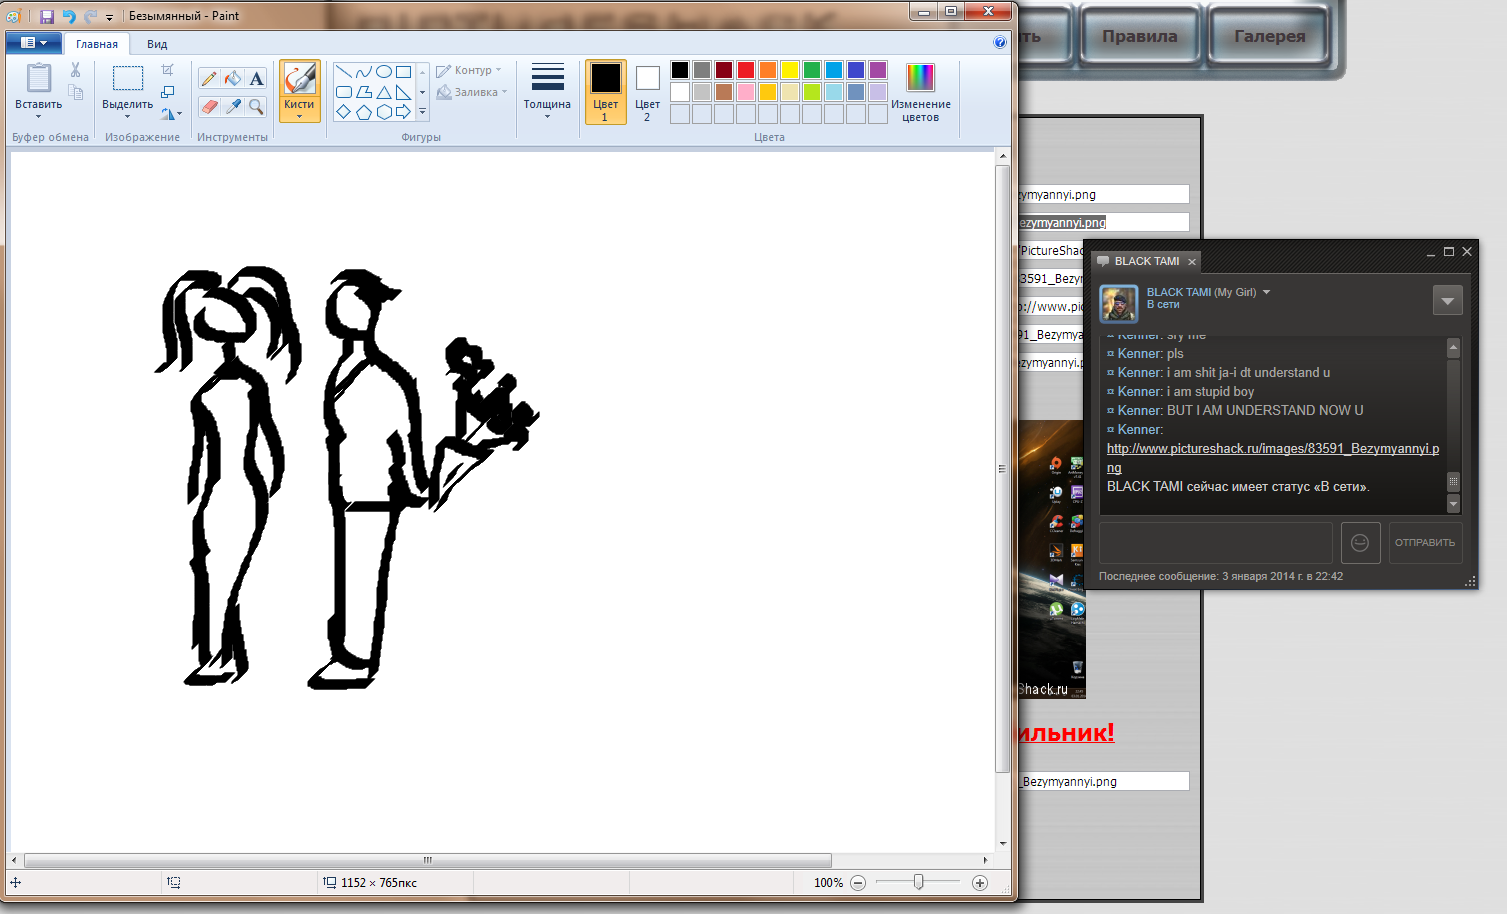Click the Crop icon
This screenshot has height=914, width=1507.
[167, 70]
